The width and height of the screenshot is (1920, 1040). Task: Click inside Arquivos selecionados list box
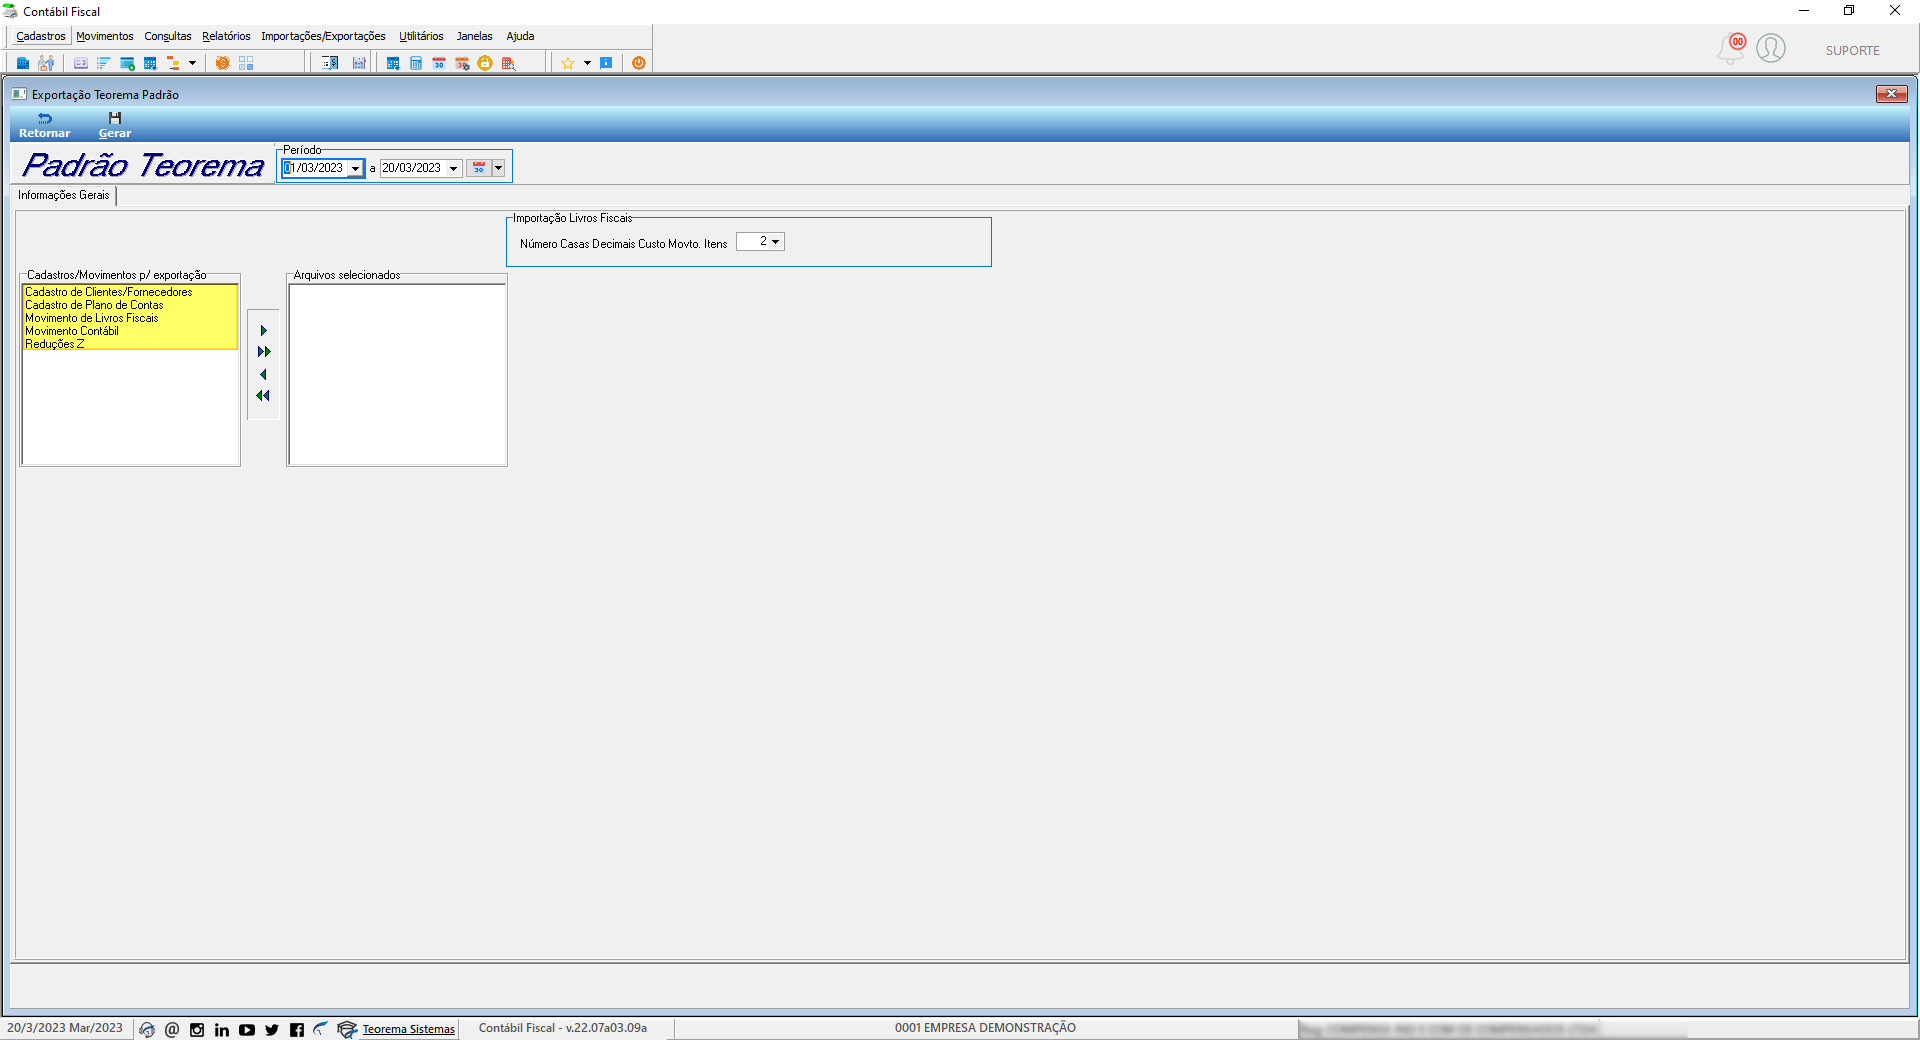(x=397, y=375)
